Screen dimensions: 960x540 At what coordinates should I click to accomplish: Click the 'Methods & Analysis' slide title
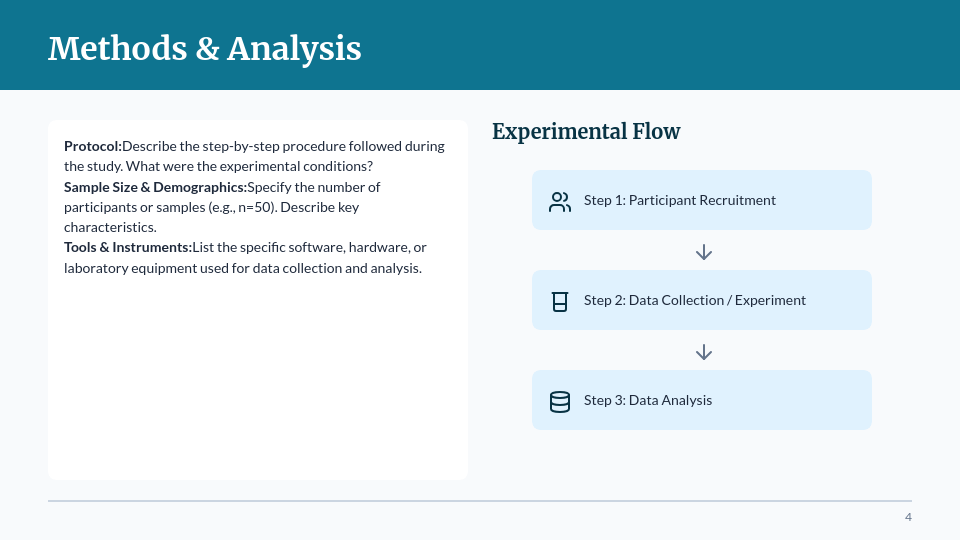205,48
